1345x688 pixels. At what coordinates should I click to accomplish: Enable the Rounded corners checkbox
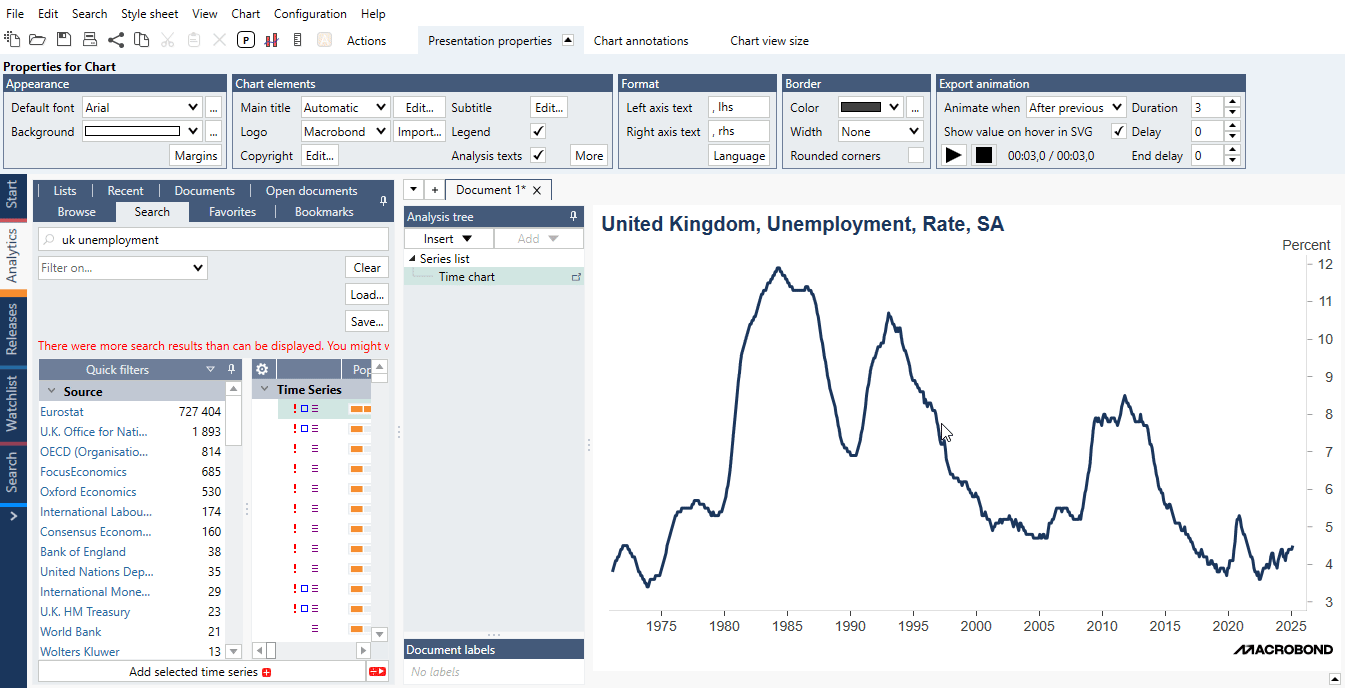[915, 155]
